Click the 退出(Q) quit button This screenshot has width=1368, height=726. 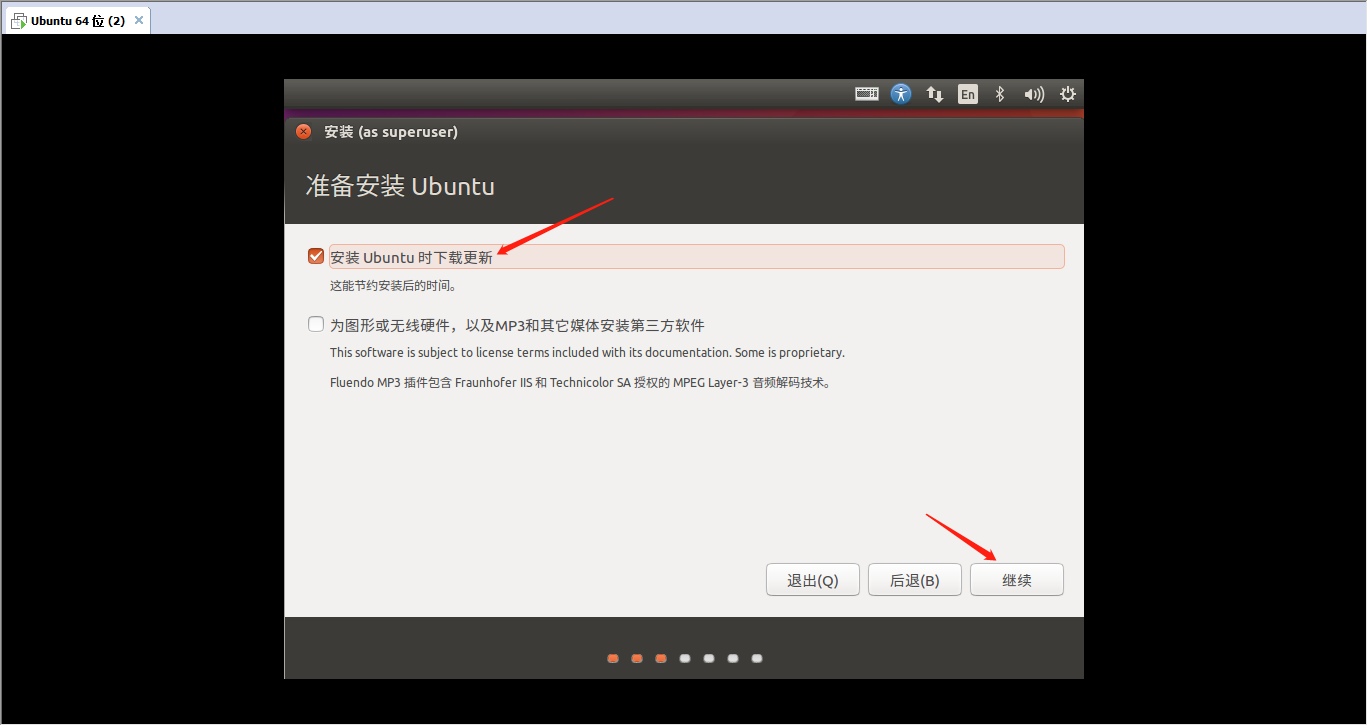813,580
